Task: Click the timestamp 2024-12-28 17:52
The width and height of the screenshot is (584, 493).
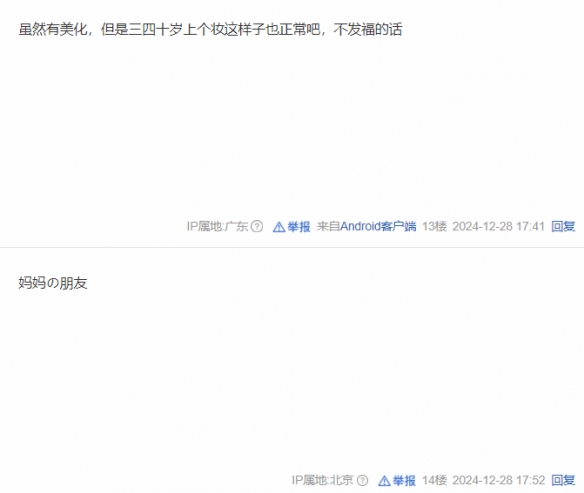Action: [x=498, y=480]
